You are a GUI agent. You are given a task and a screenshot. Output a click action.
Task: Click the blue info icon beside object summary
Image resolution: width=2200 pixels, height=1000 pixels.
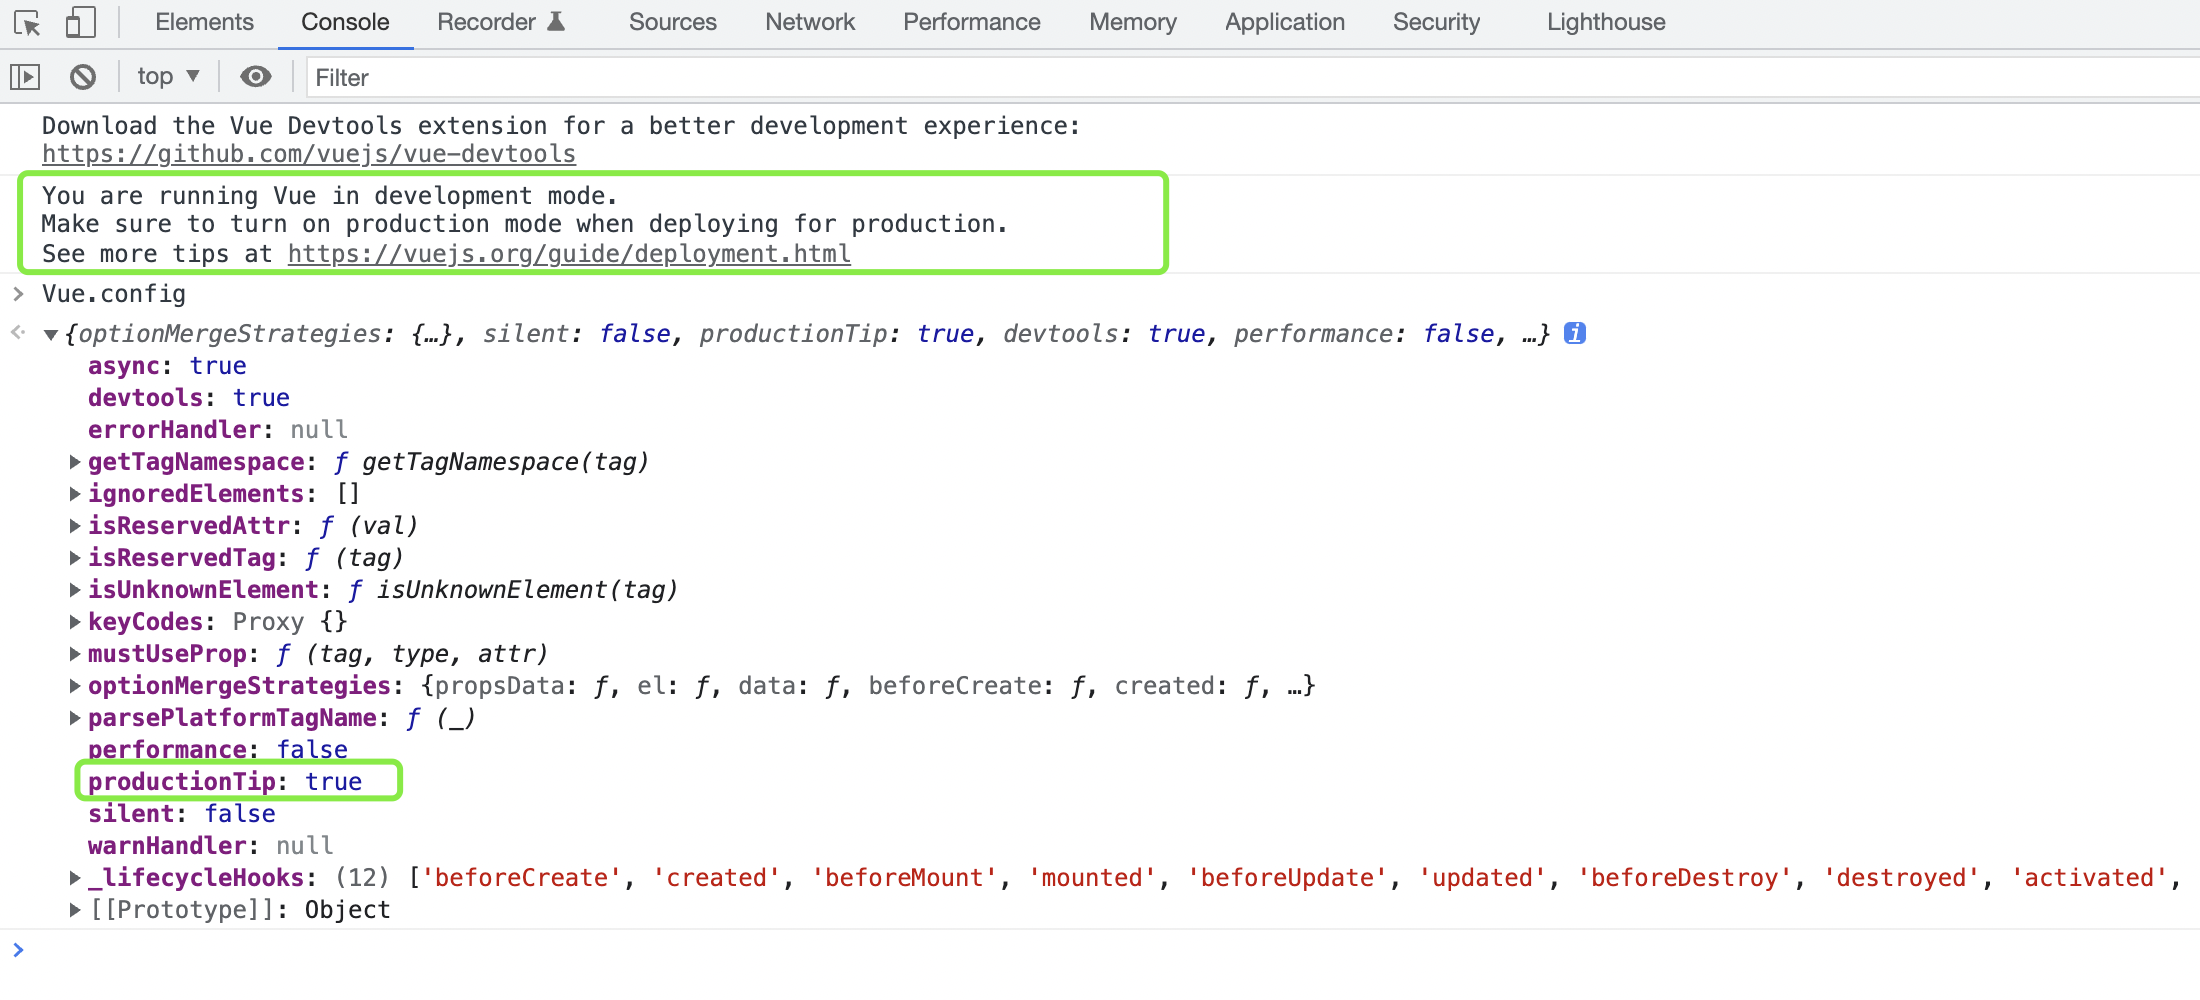point(1575,333)
